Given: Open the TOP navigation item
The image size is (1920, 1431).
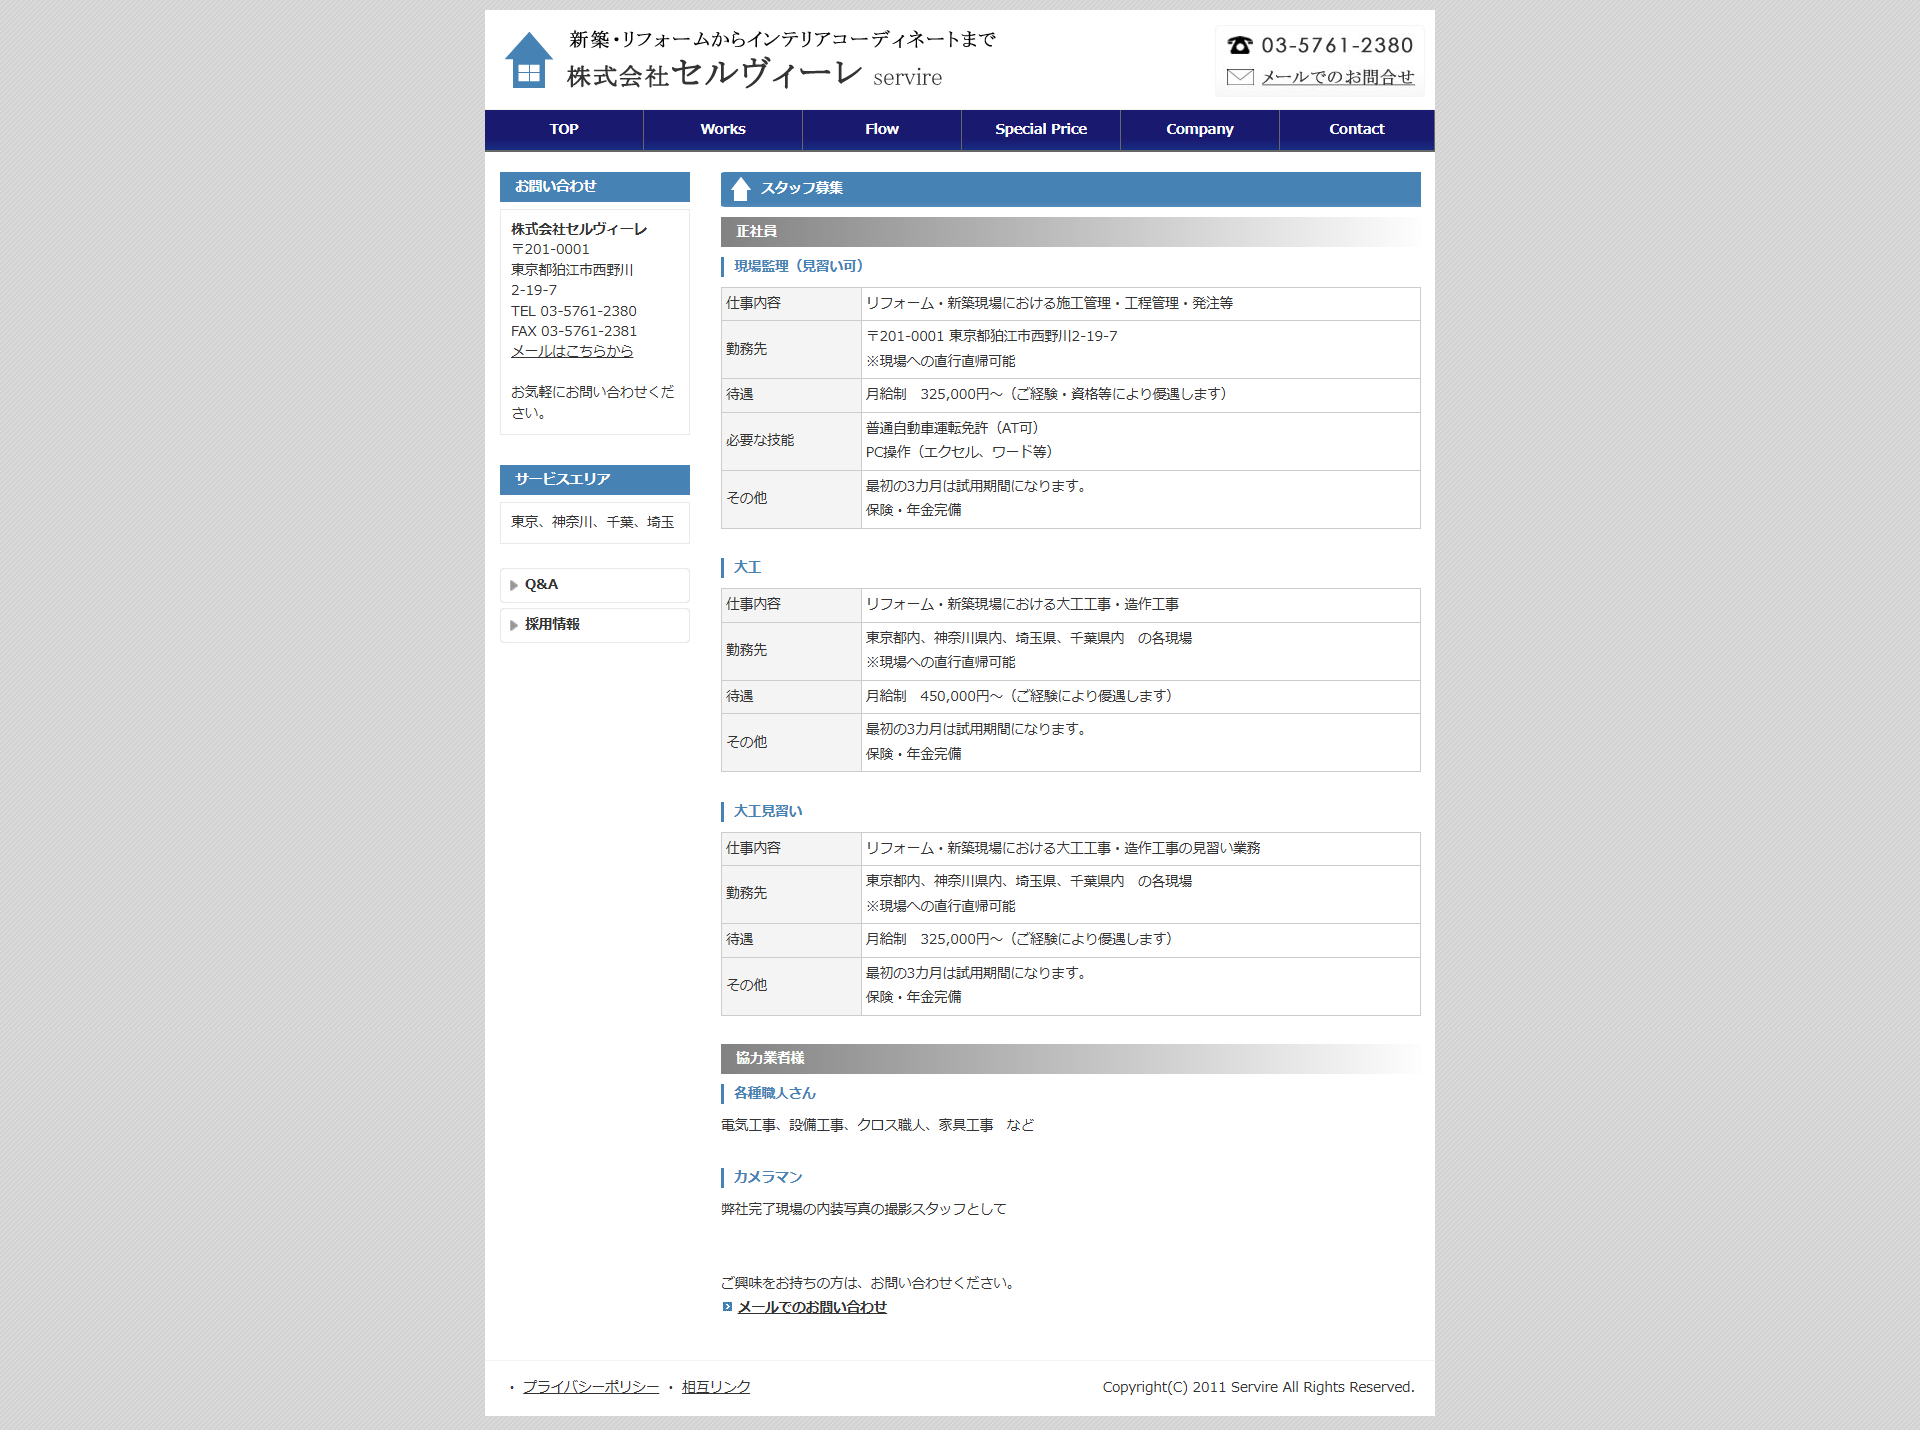Looking at the screenshot, I should 564,130.
